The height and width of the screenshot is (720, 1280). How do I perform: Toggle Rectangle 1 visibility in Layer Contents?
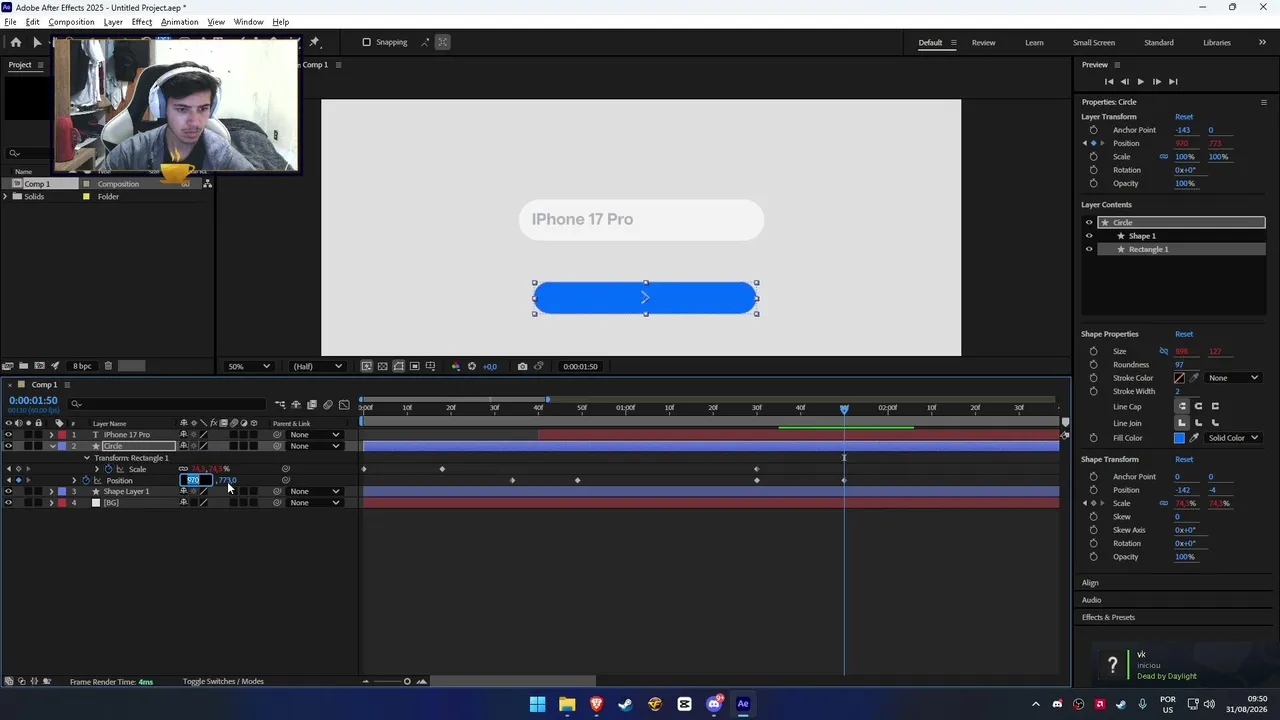pyautogui.click(x=1089, y=249)
